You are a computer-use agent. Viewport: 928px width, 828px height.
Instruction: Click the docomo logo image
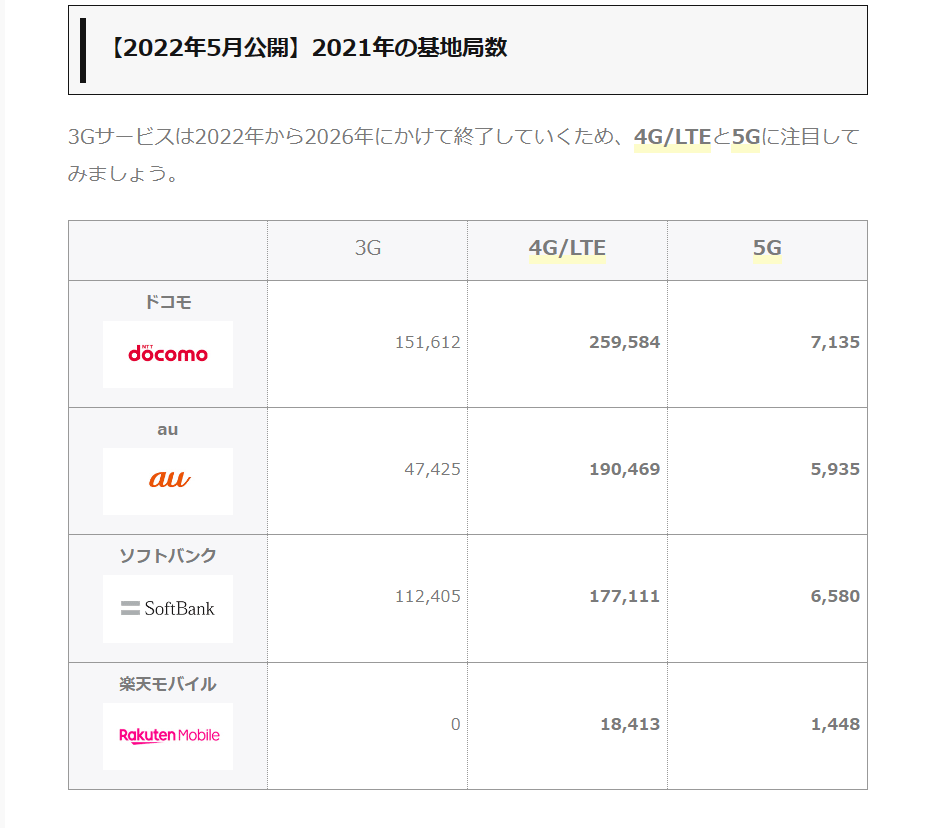point(168,354)
